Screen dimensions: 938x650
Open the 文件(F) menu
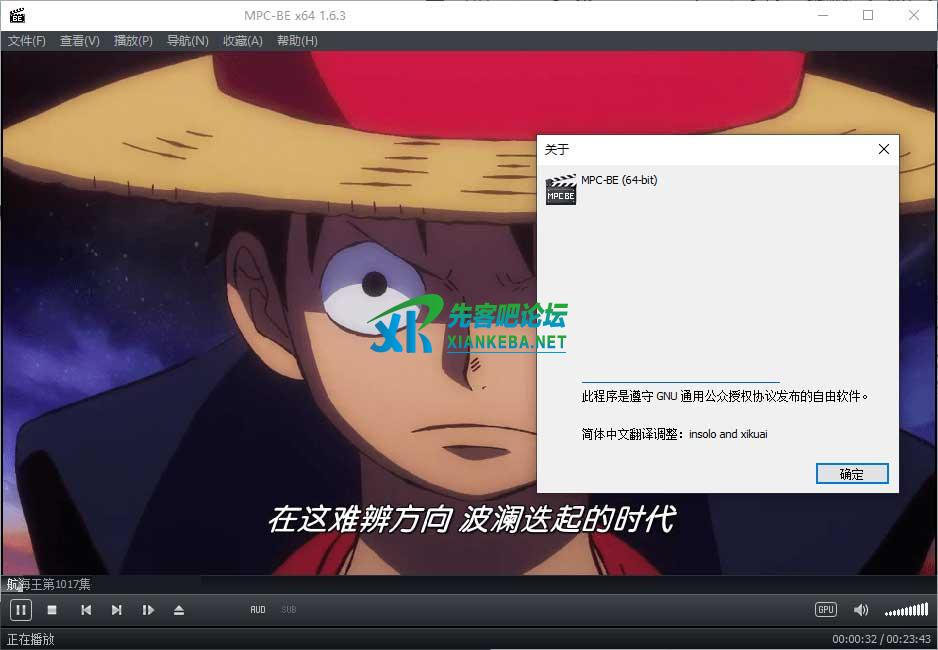tap(27, 41)
